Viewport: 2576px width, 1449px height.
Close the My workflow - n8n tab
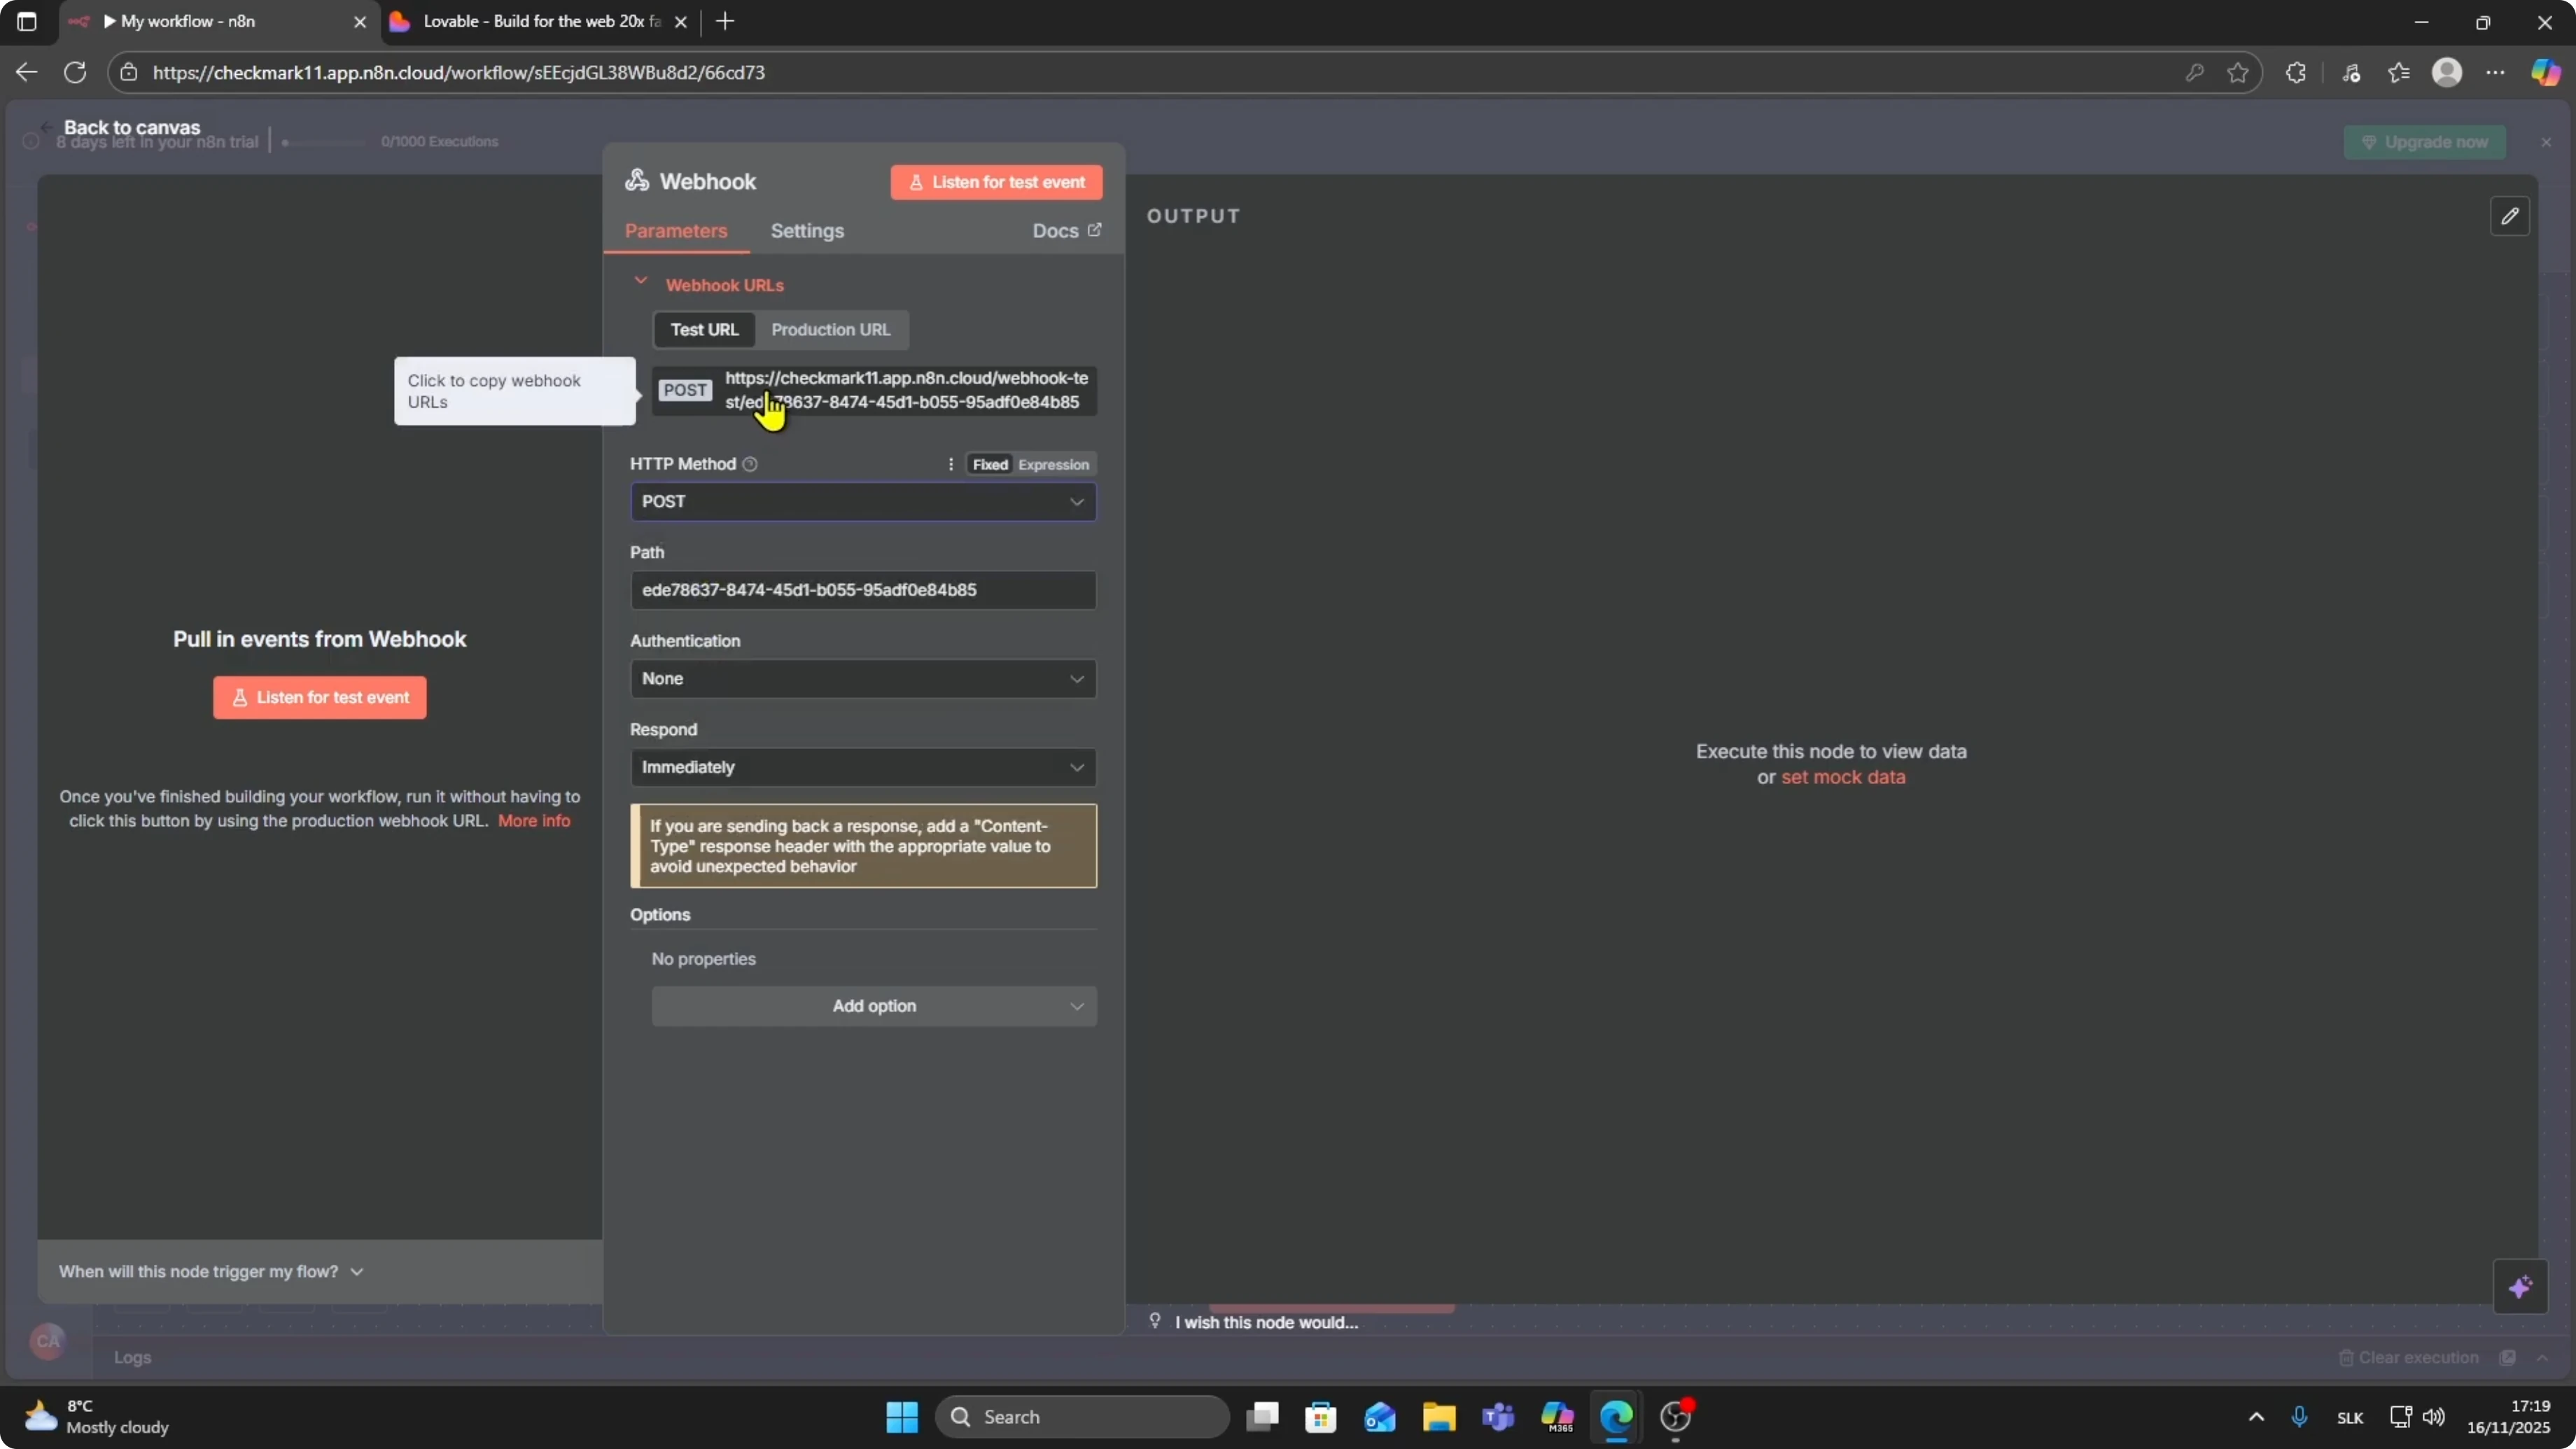tap(360, 22)
